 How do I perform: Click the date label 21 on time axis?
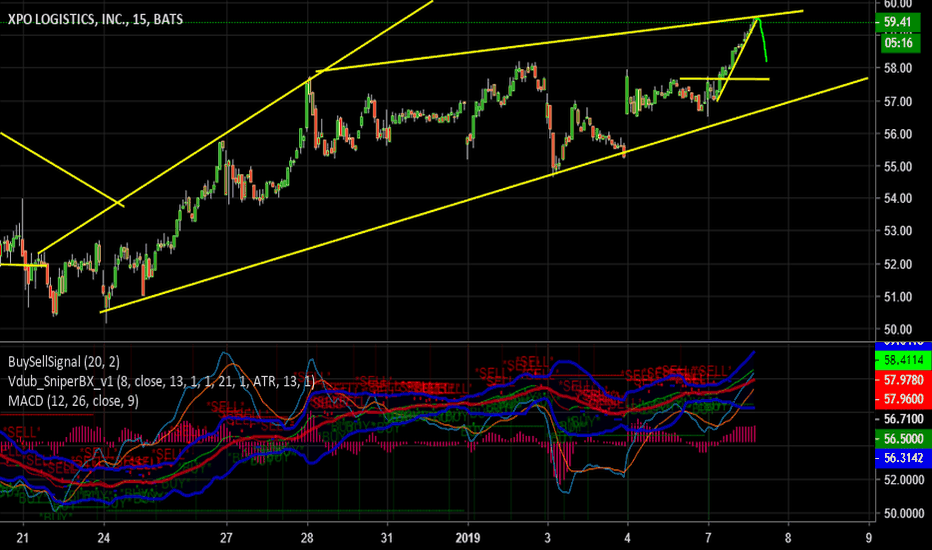coord(23,538)
